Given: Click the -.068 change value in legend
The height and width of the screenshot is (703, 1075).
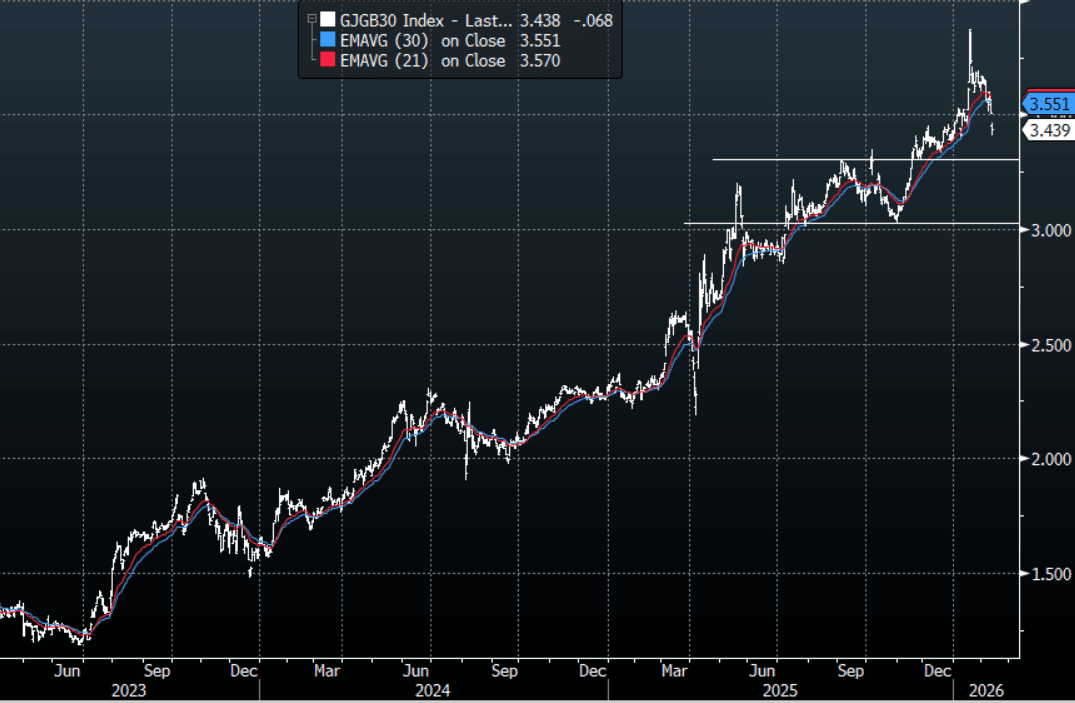Looking at the screenshot, I should point(590,19).
